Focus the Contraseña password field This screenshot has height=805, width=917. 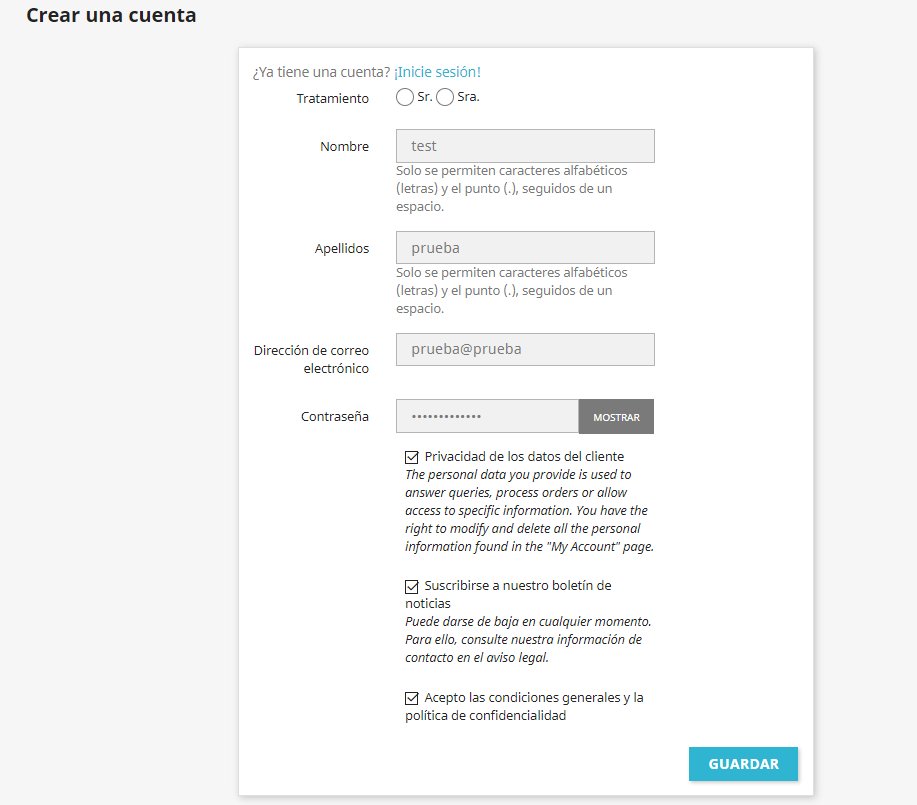(487, 417)
